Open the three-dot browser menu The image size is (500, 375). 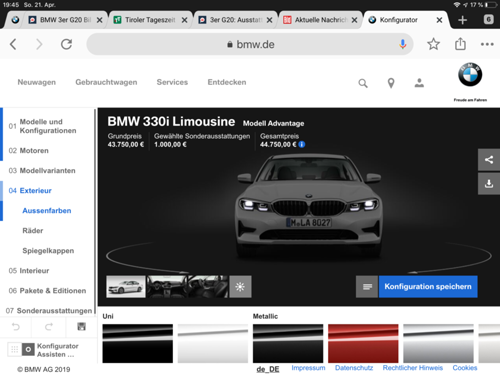(x=487, y=44)
